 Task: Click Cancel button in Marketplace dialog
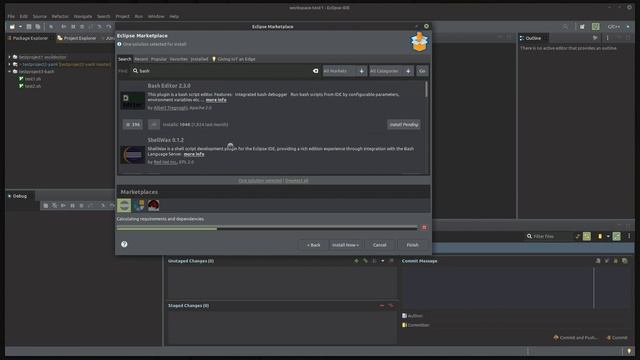pyautogui.click(x=380, y=245)
